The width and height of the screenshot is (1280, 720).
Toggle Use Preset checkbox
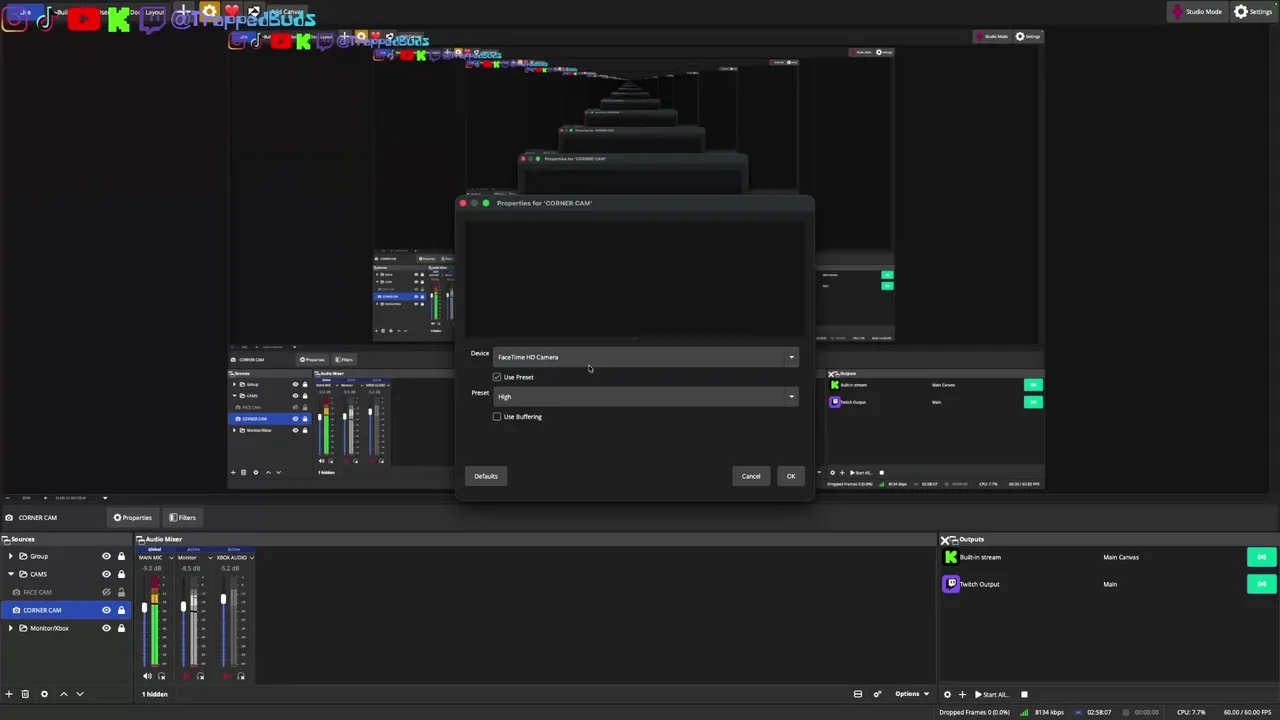click(x=497, y=377)
